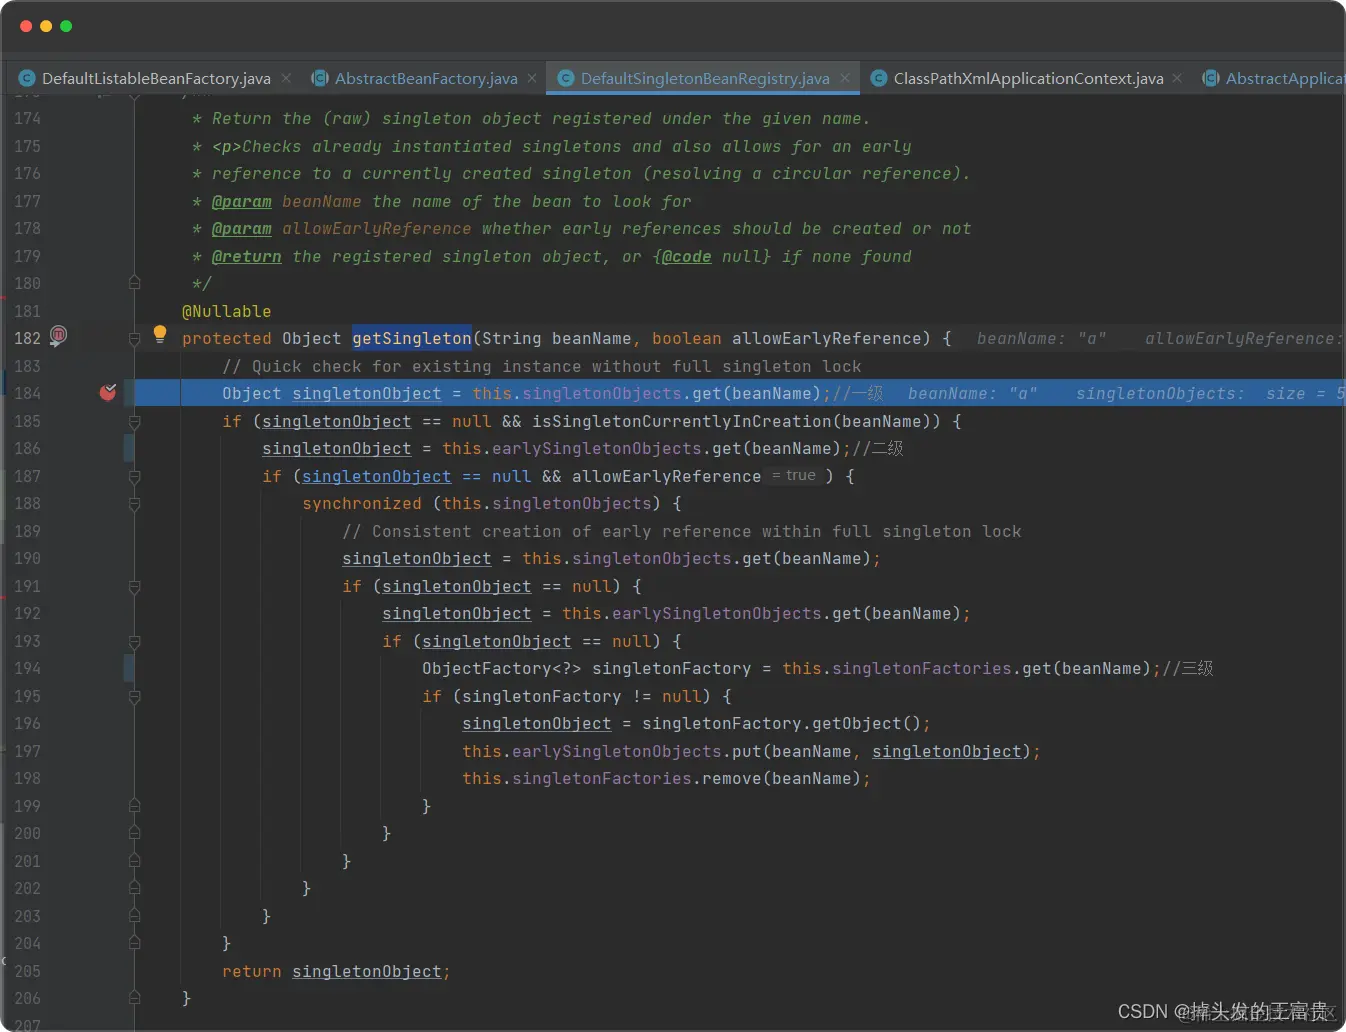Click the highlighted getSingleton method name

coord(411,338)
